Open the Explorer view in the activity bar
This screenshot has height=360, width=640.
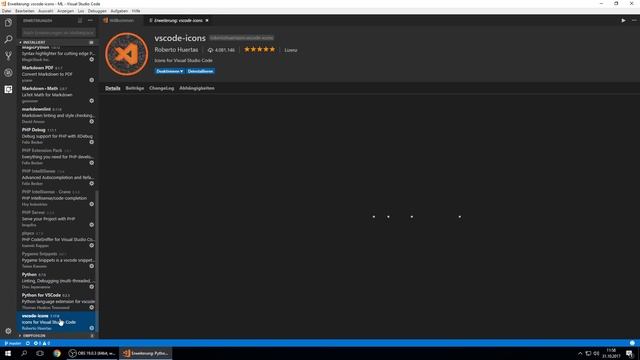[8, 23]
